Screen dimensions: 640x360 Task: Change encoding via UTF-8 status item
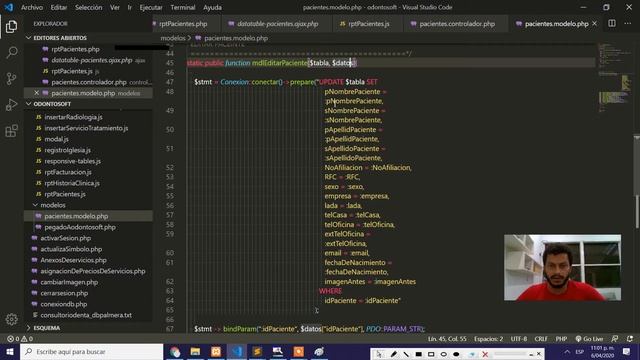[x=518, y=339]
